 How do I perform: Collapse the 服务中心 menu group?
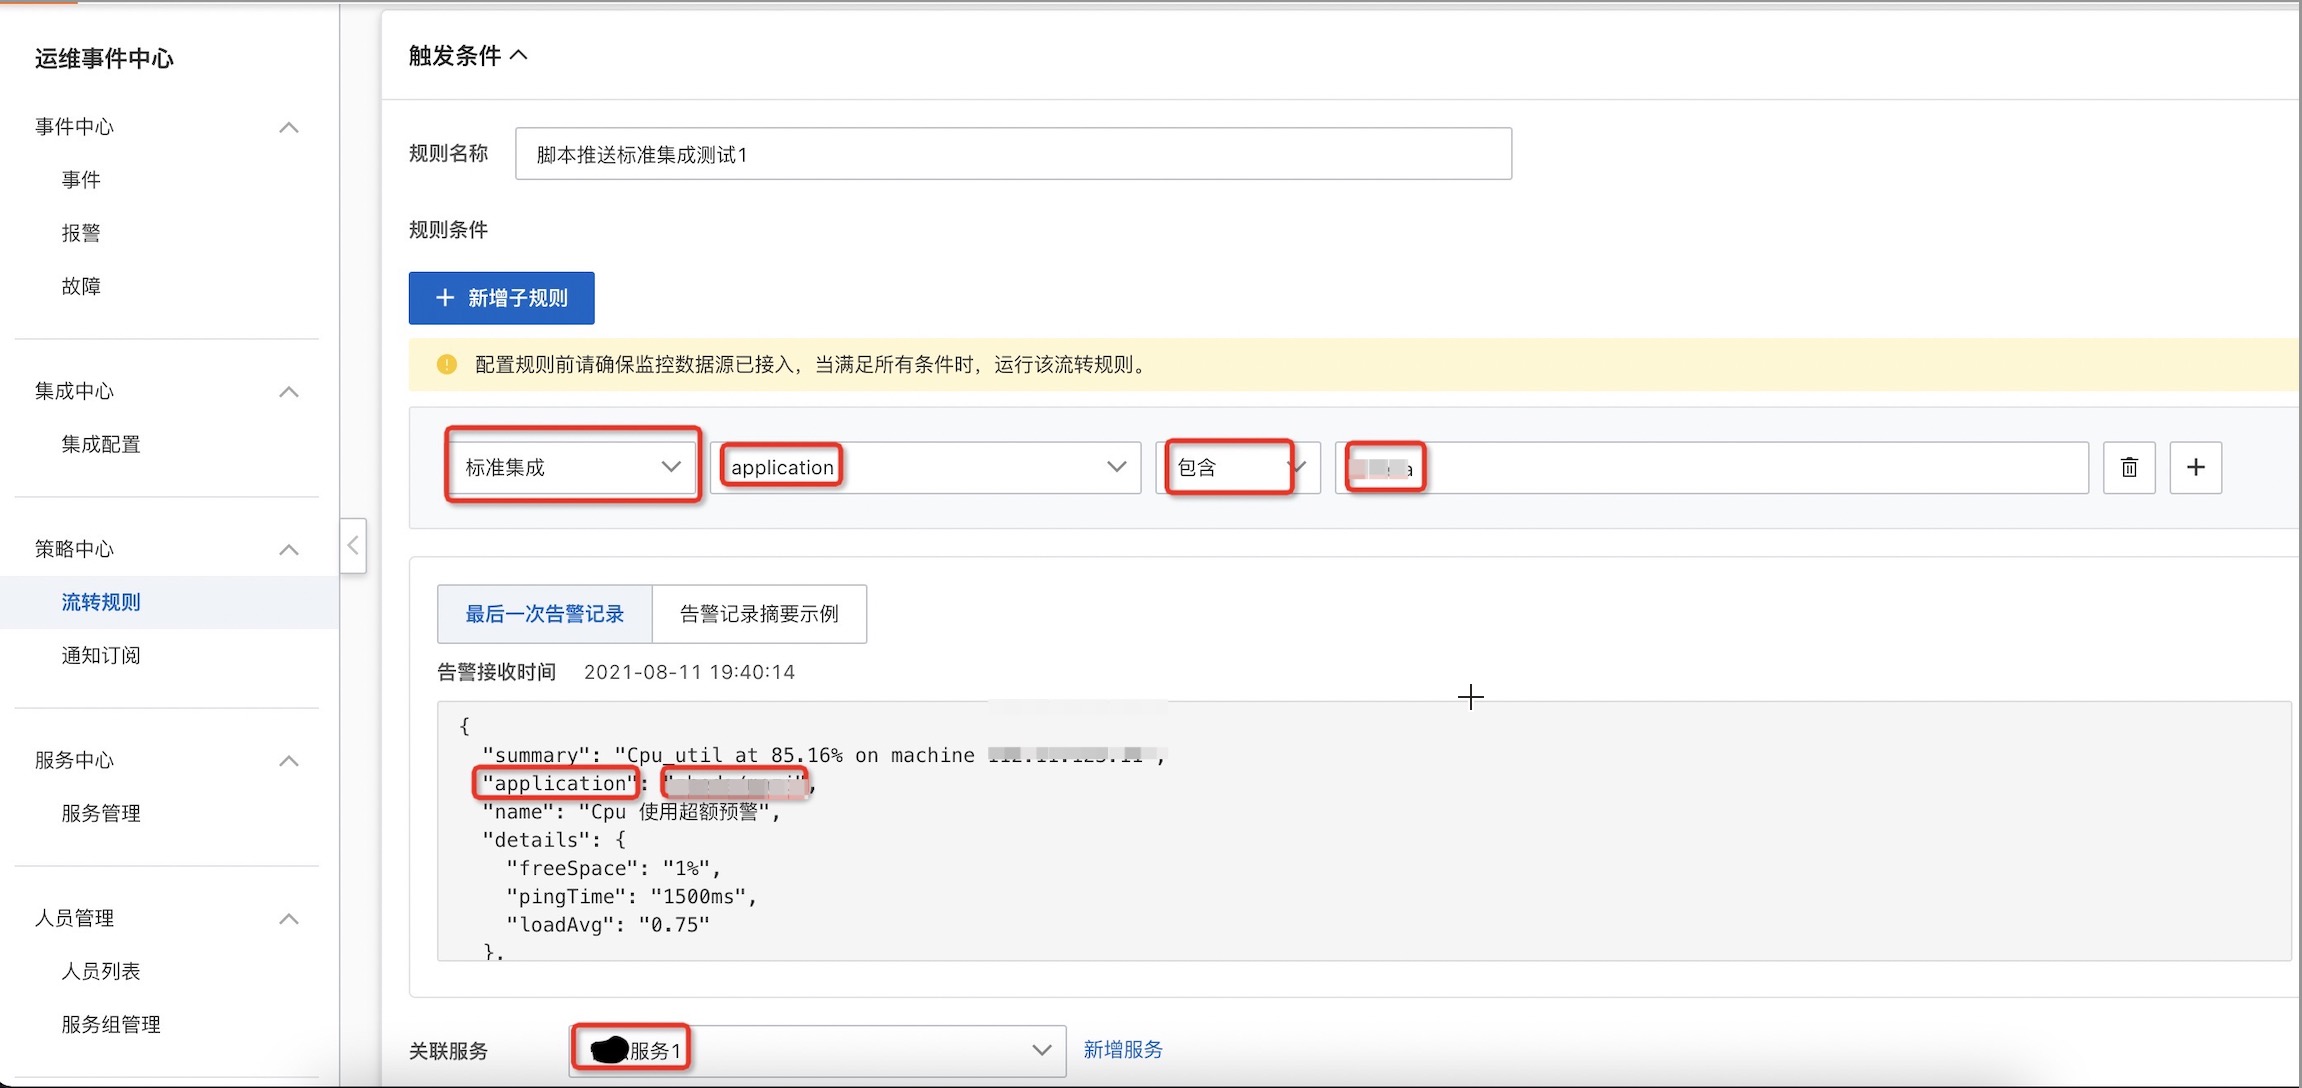[289, 760]
